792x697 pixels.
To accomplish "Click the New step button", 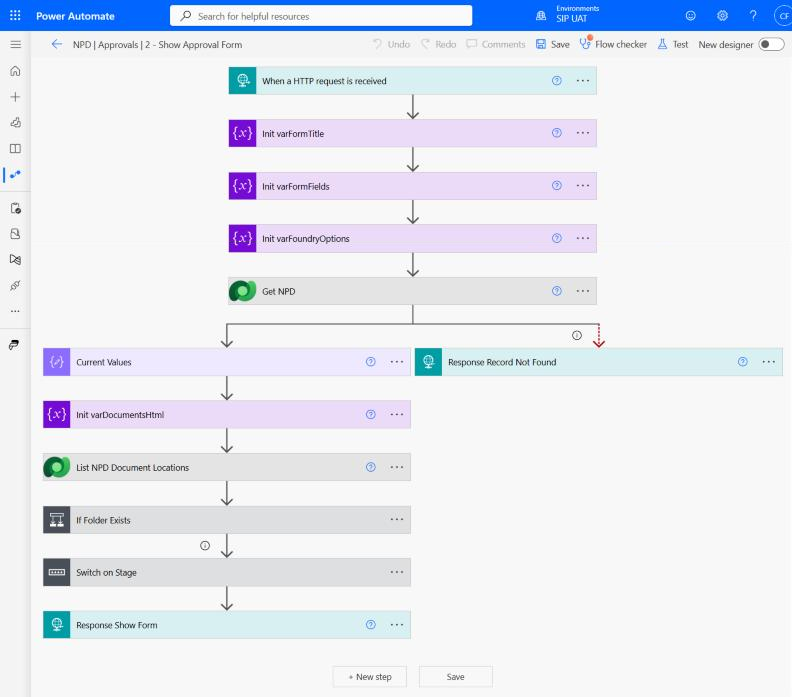I will pyautogui.click(x=370, y=677).
